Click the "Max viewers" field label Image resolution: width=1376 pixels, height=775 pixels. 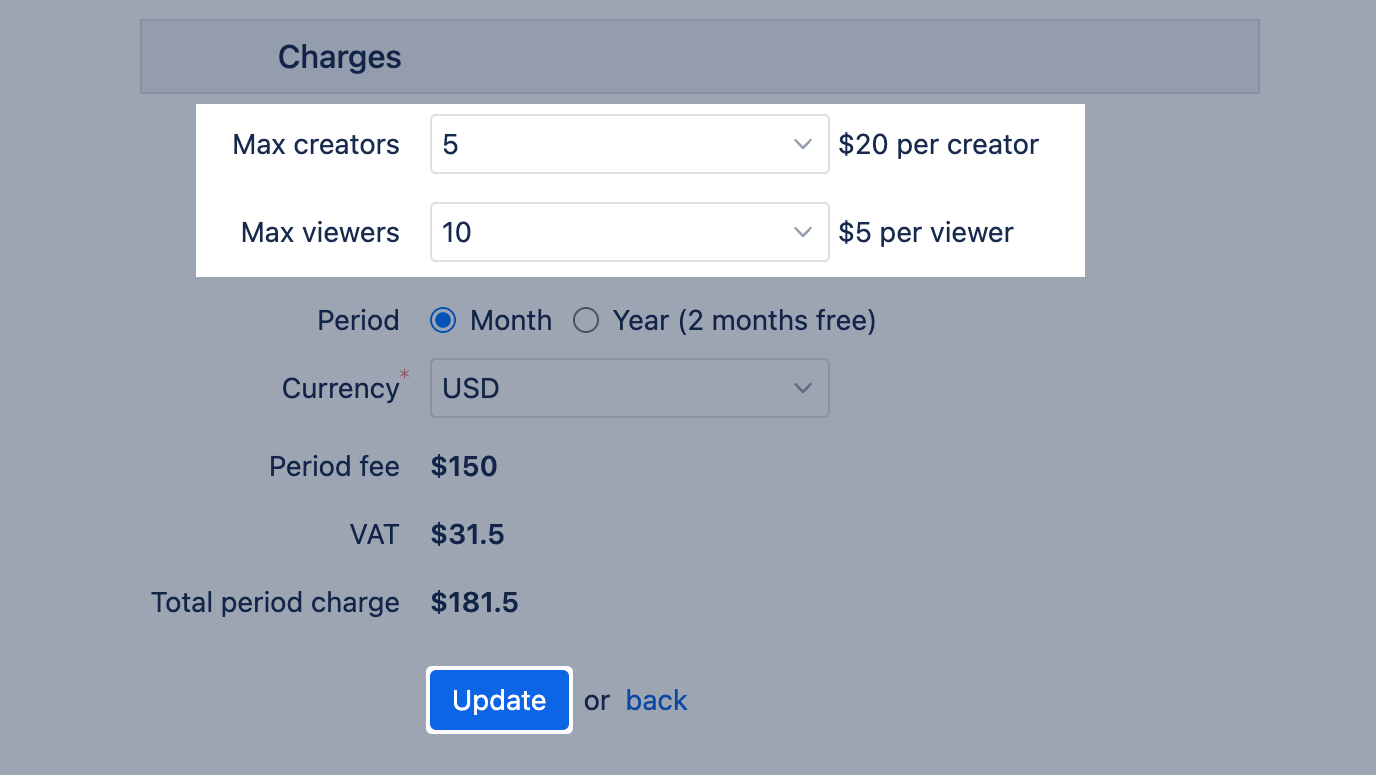320,232
